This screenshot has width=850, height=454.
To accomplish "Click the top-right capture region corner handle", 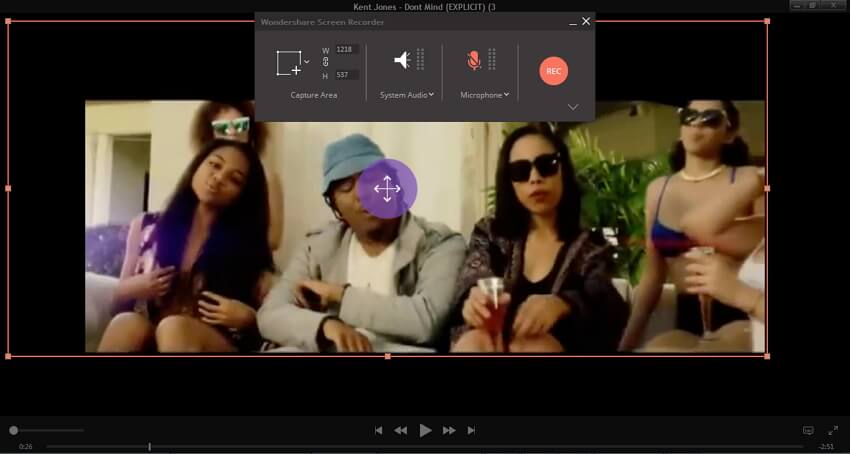I will (x=767, y=21).
